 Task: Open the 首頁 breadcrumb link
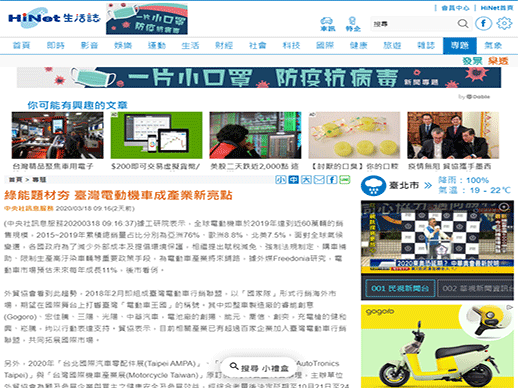tap(15, 180)
